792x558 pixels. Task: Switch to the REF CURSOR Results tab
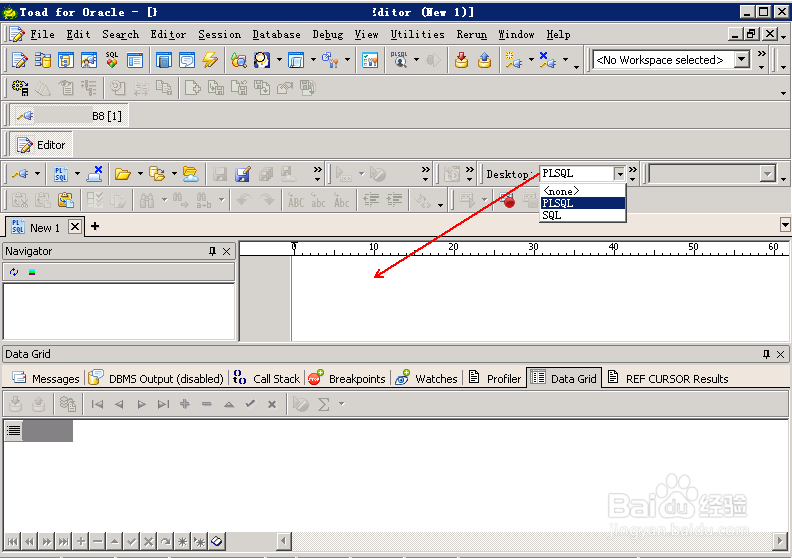pos(668,379)
